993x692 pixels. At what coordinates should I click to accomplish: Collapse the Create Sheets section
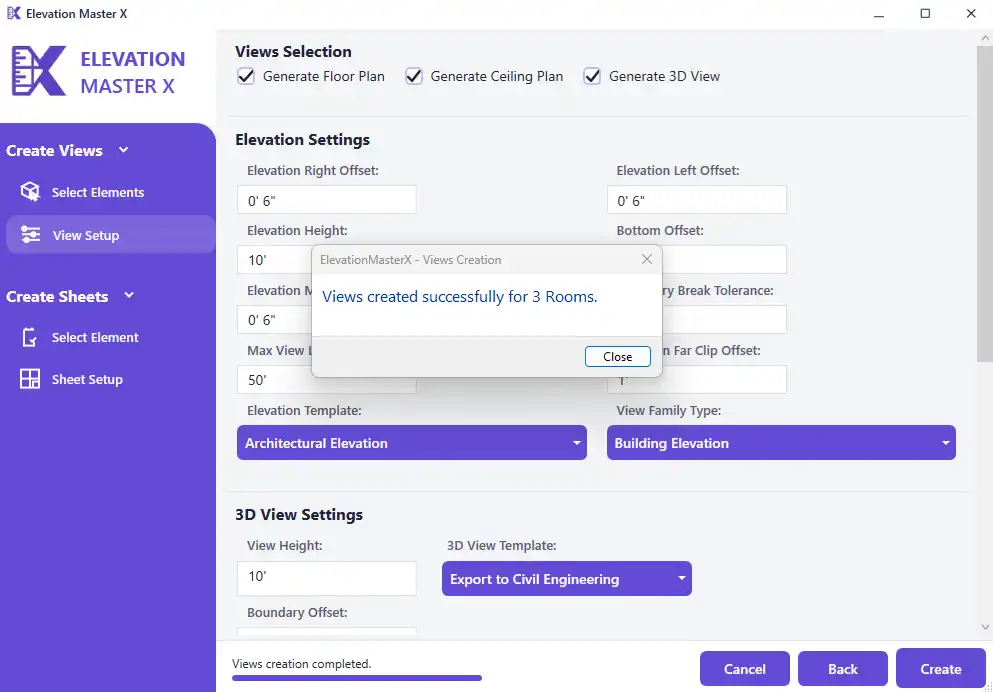(x=129, y=296)
